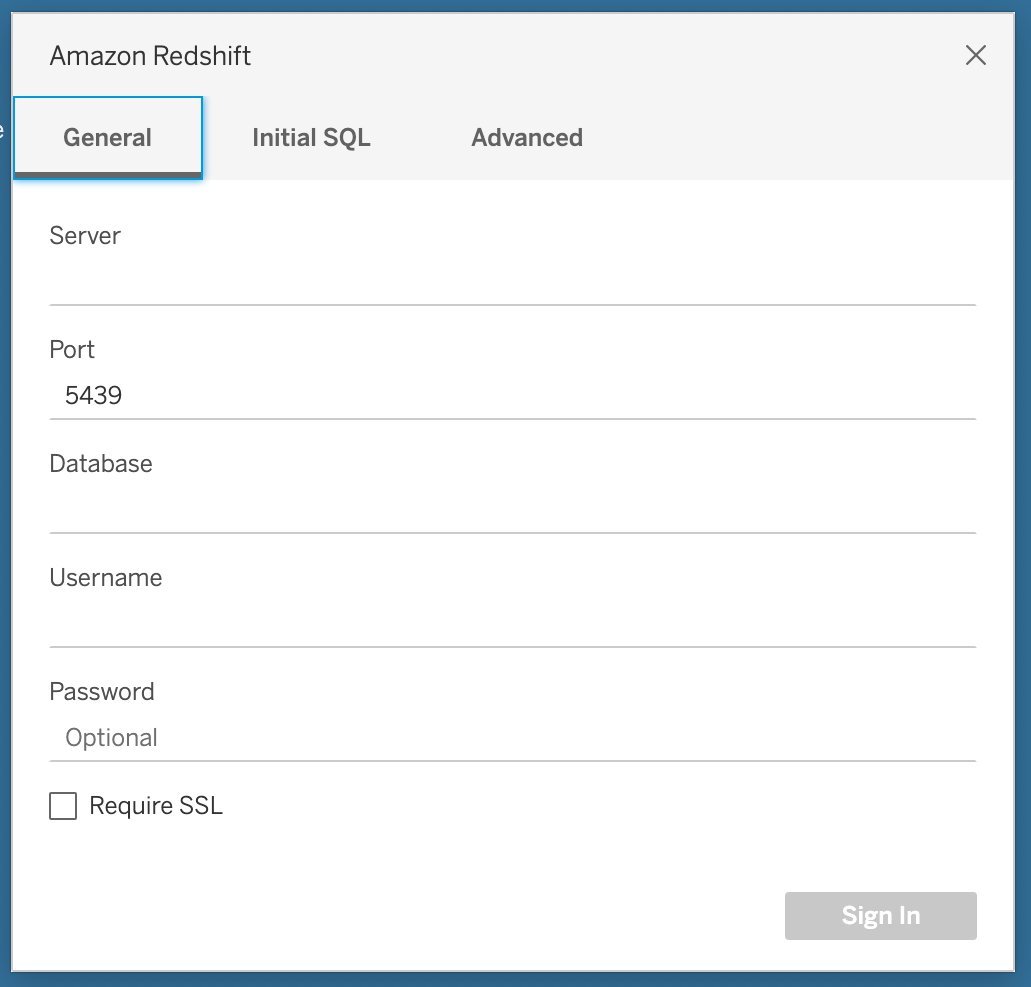This screenshot has height=987, width=1031.
Task: Switch to the Initial SQL tab
Action: (x=311, y=137)
